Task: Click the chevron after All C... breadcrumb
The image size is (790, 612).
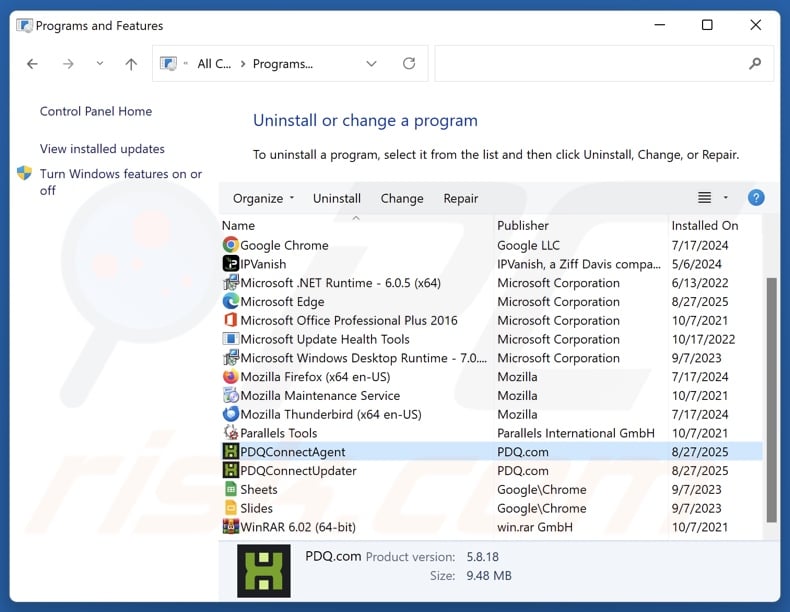Action: (243, 64)
